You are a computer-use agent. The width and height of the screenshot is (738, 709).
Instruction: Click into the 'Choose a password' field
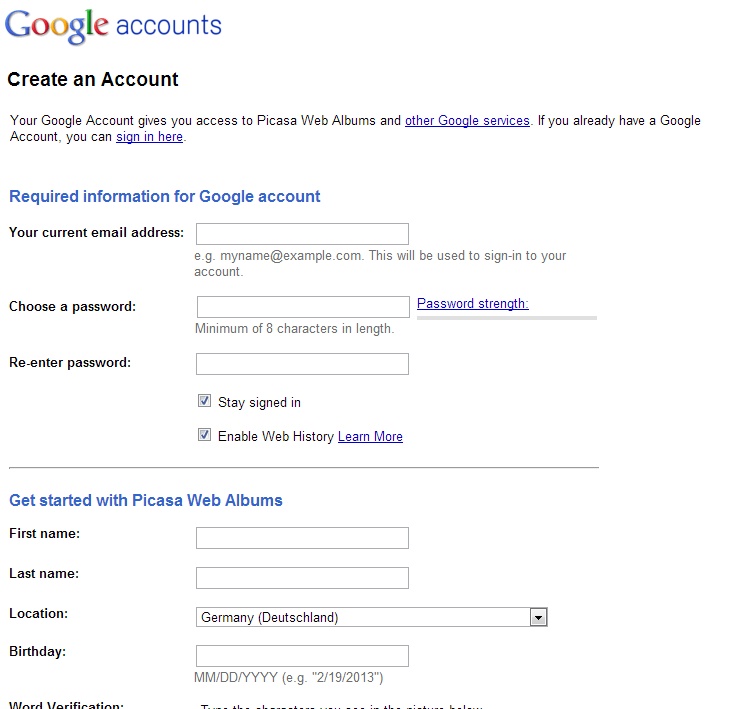[x=303, y=307]
